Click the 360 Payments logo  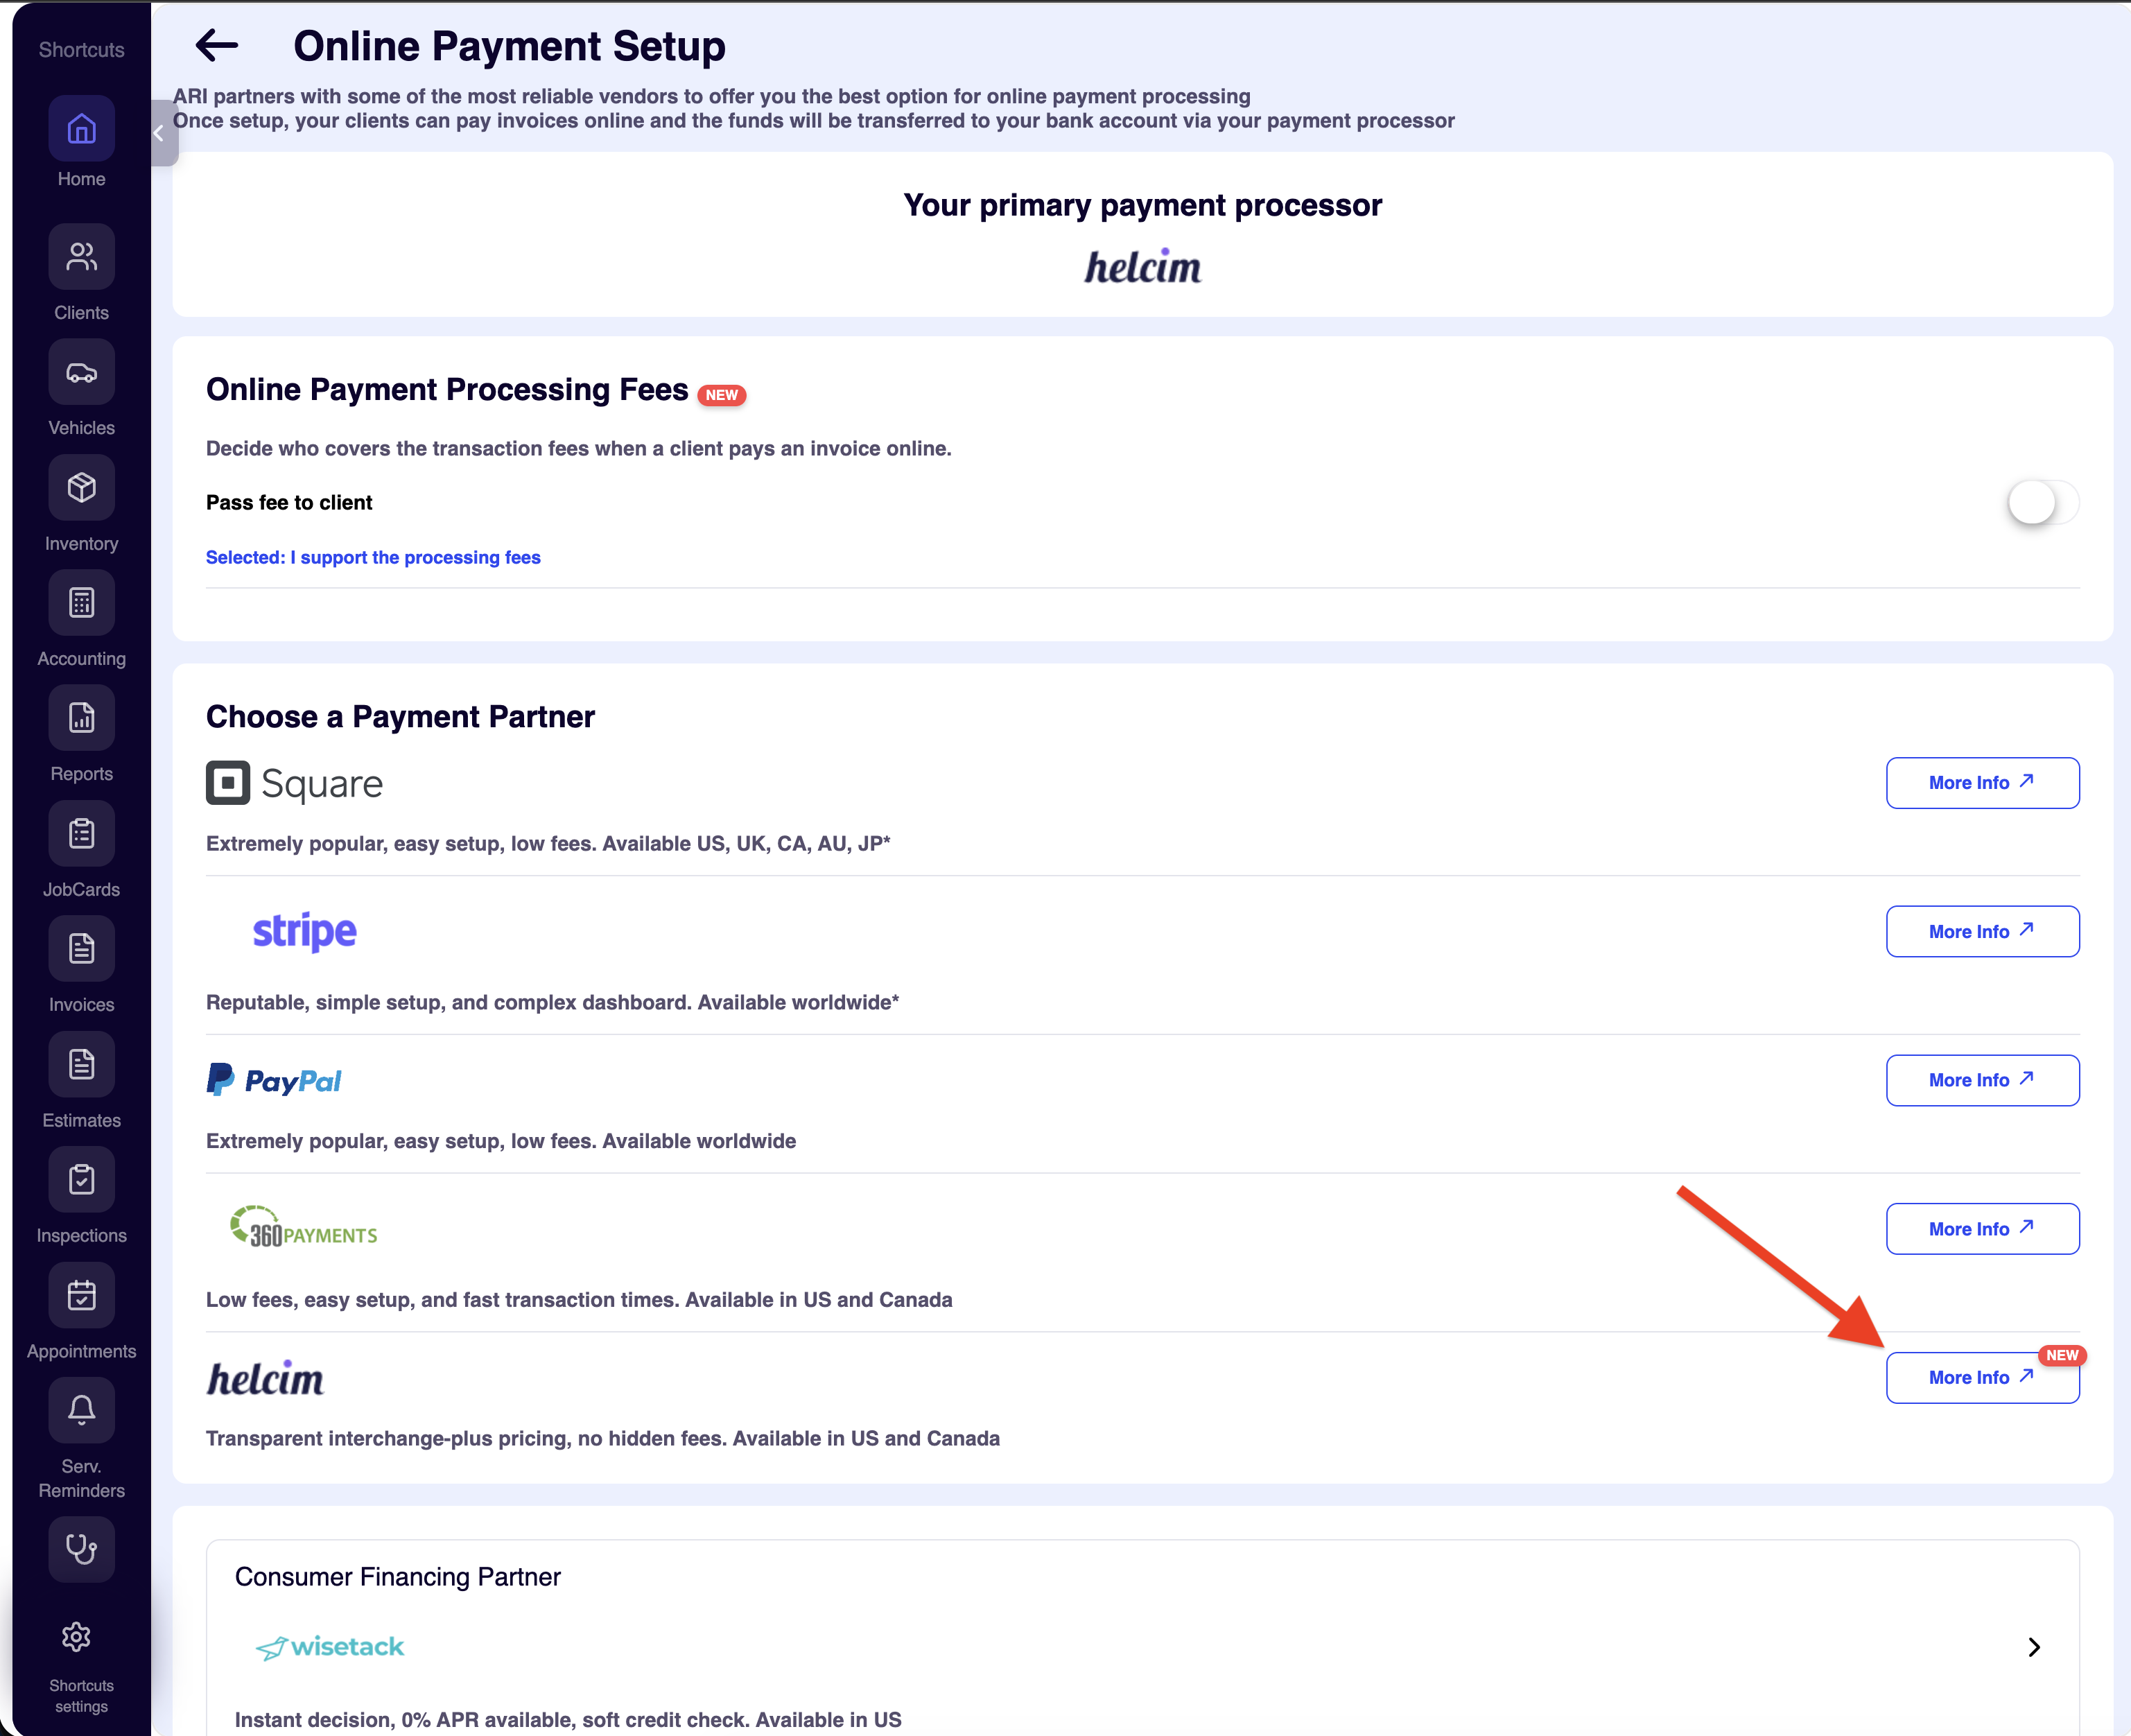(304, 1228)
